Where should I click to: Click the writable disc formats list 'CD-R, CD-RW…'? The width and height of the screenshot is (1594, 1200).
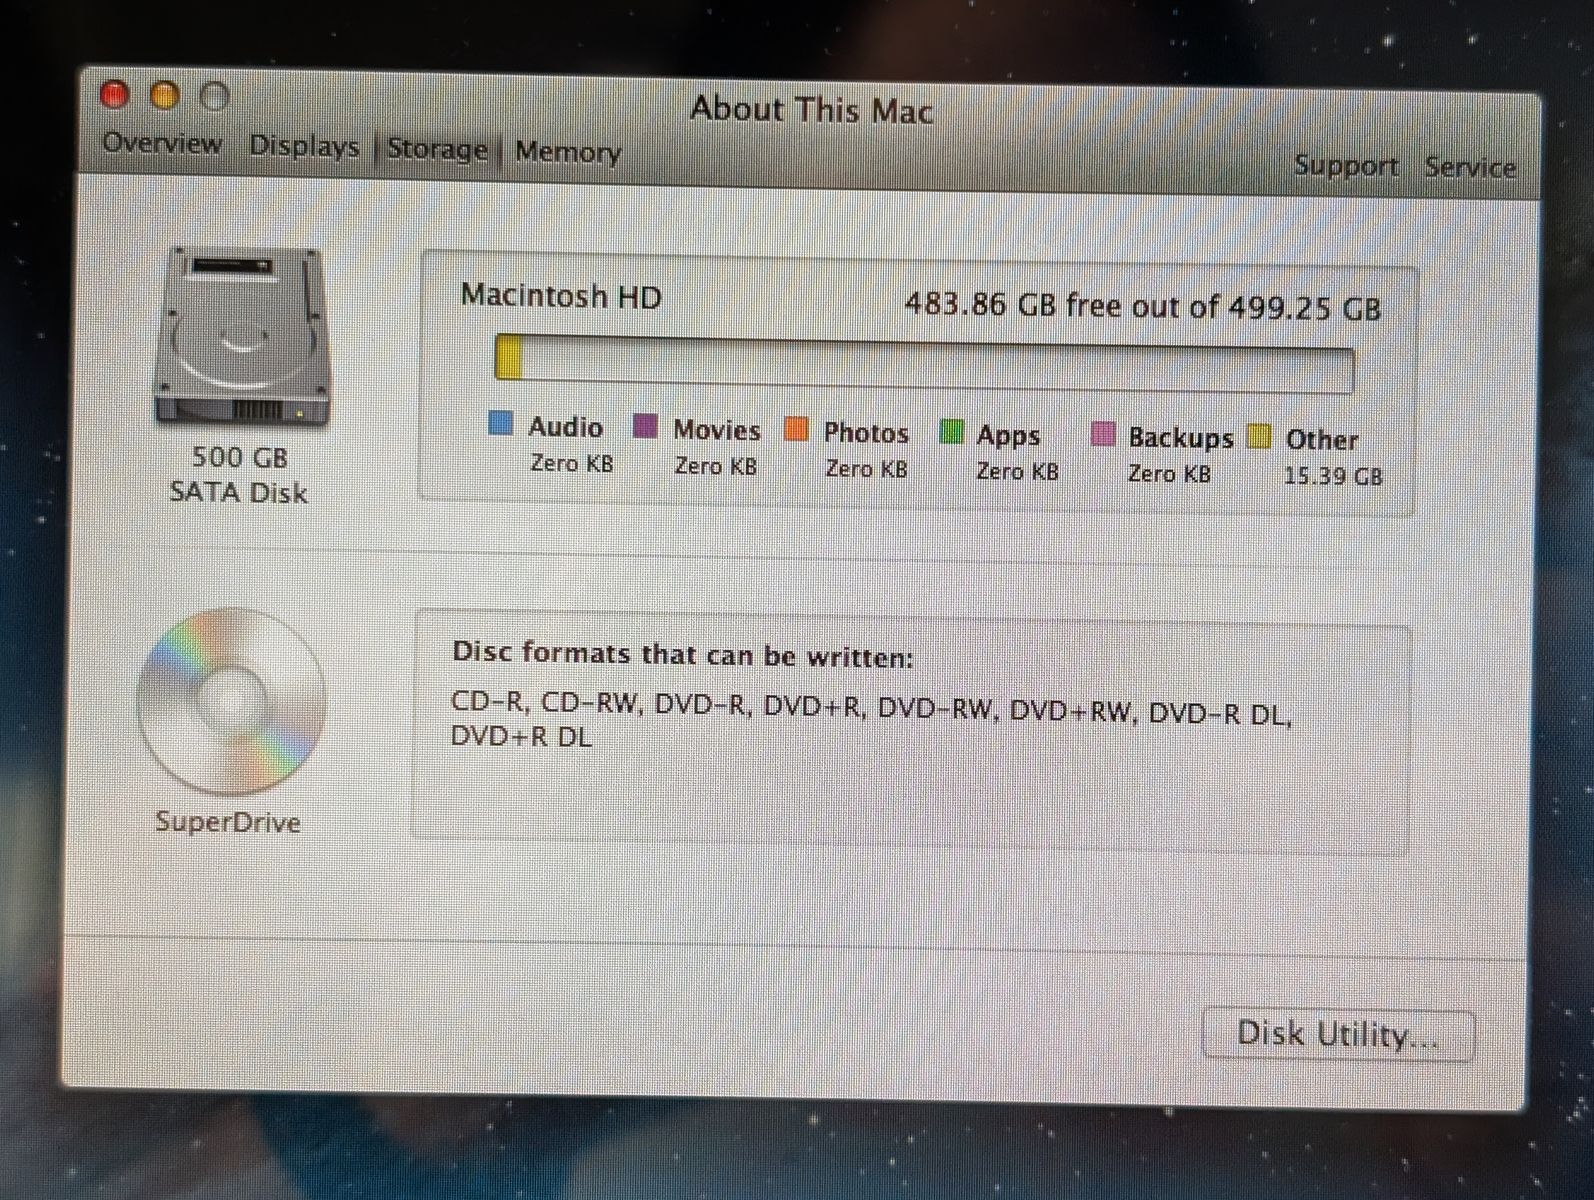click(871, 721)
